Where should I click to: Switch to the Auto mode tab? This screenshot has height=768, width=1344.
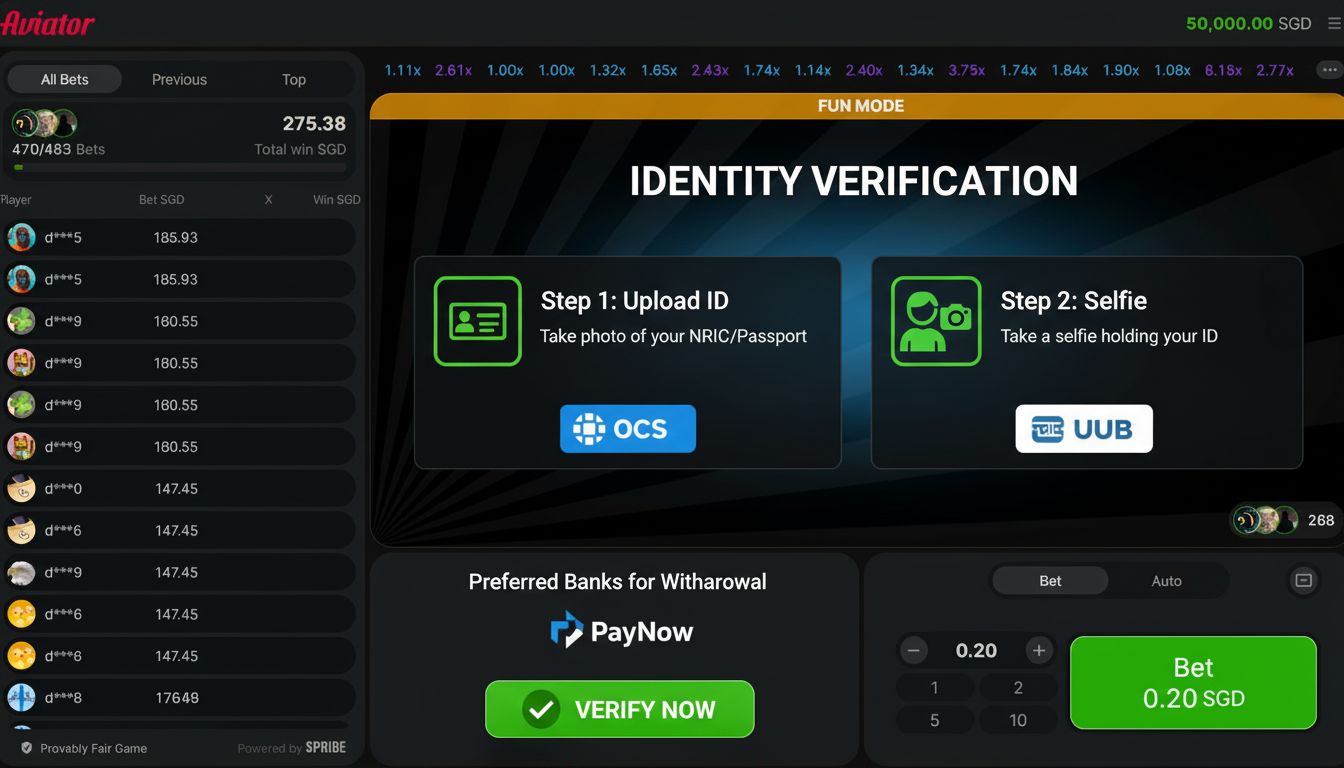pos(1167,581)
